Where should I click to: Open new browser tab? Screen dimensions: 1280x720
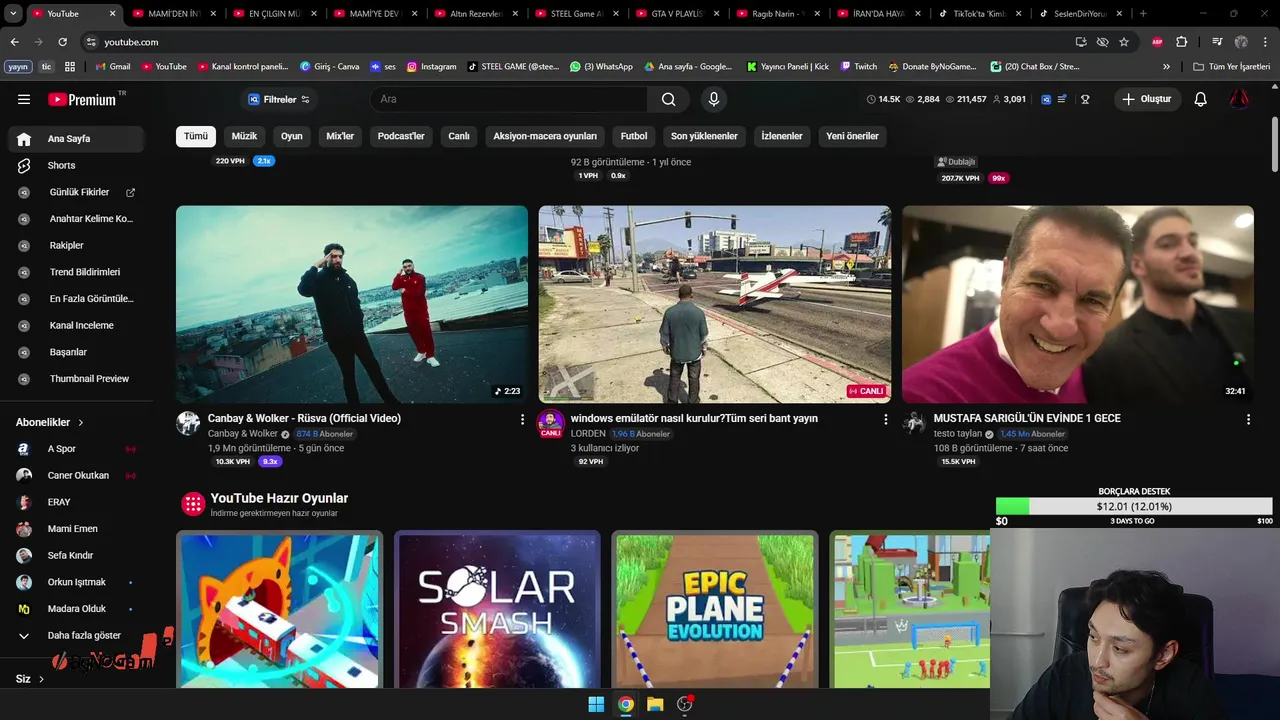[x=1143, y=14]
